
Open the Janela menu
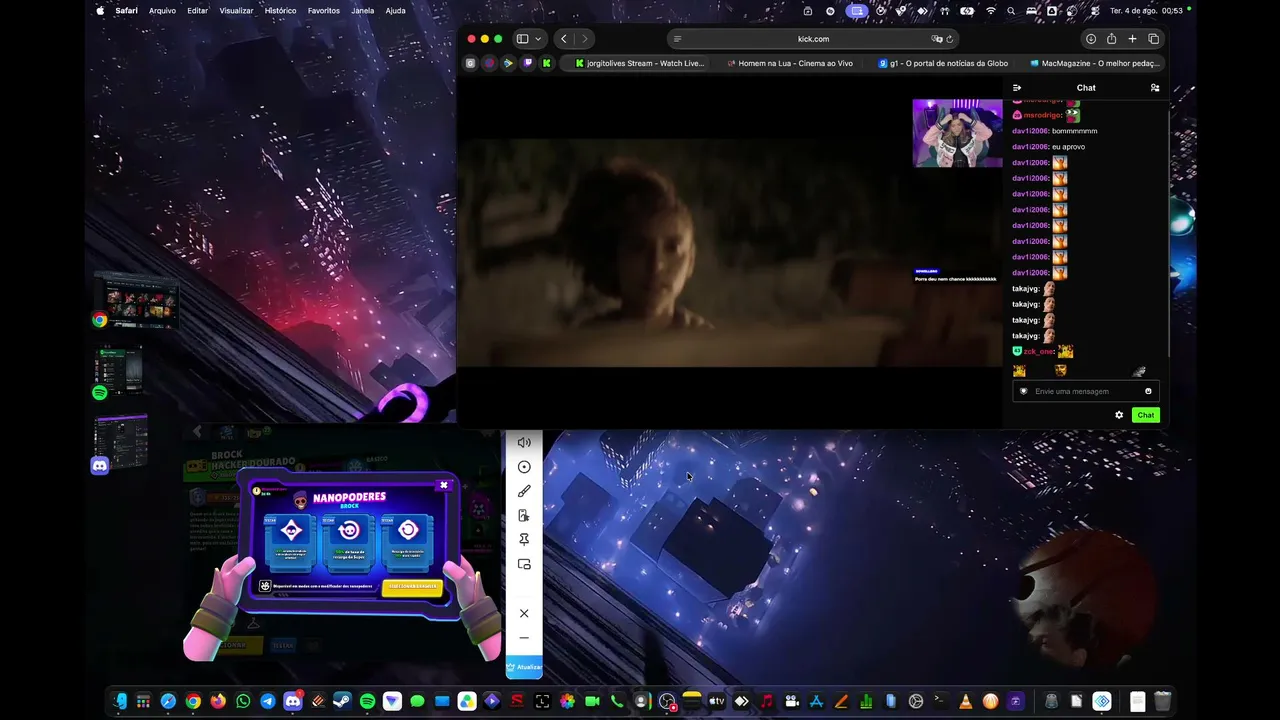tap(363, 11)
